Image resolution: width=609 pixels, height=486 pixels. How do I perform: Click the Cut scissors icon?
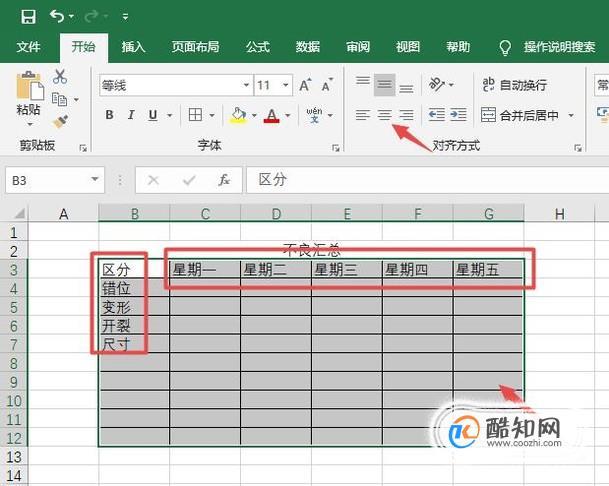coord(60,77)
